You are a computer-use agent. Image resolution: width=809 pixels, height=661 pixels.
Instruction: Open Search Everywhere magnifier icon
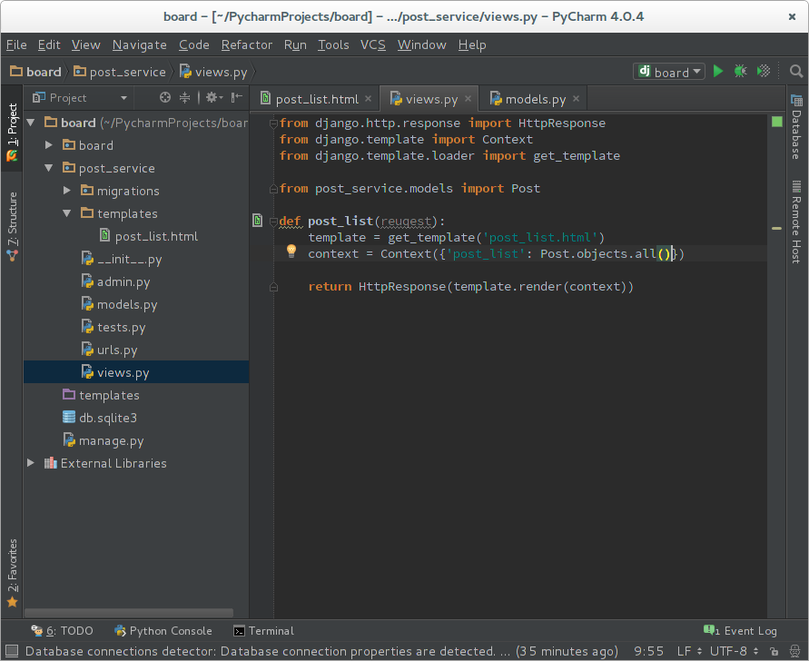point(796,71)
